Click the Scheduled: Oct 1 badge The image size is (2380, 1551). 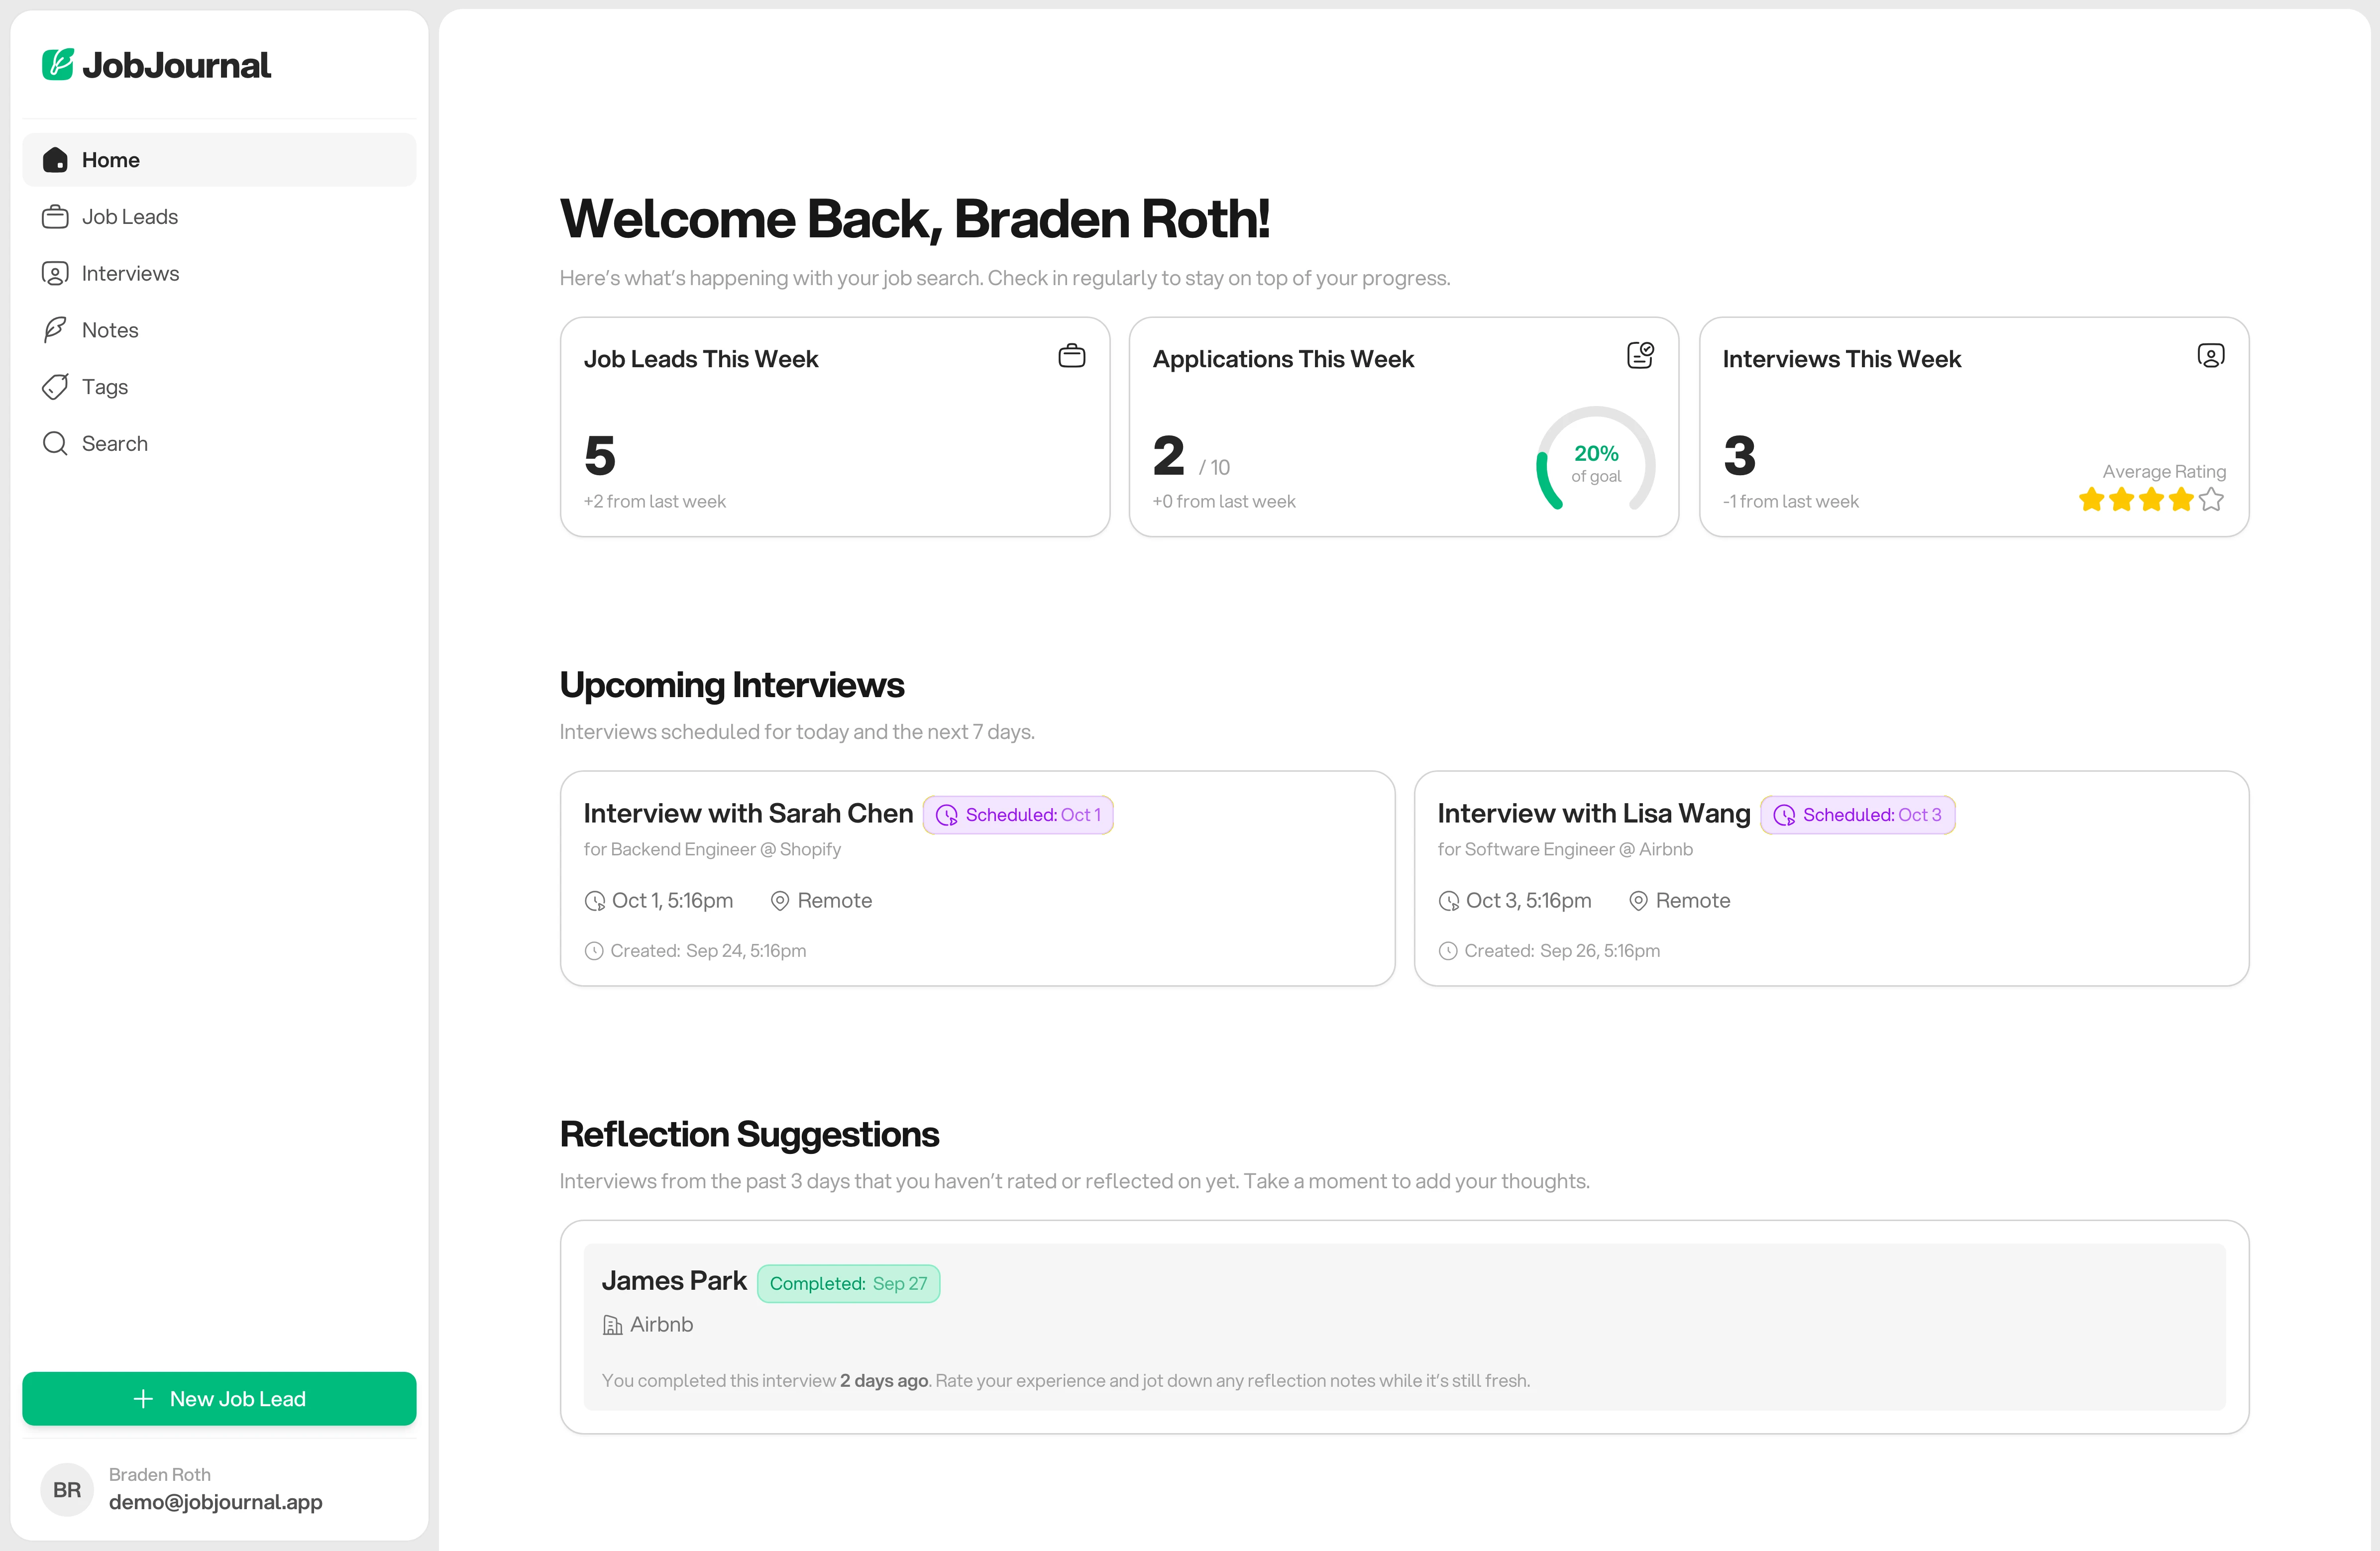click(1018, 815)
